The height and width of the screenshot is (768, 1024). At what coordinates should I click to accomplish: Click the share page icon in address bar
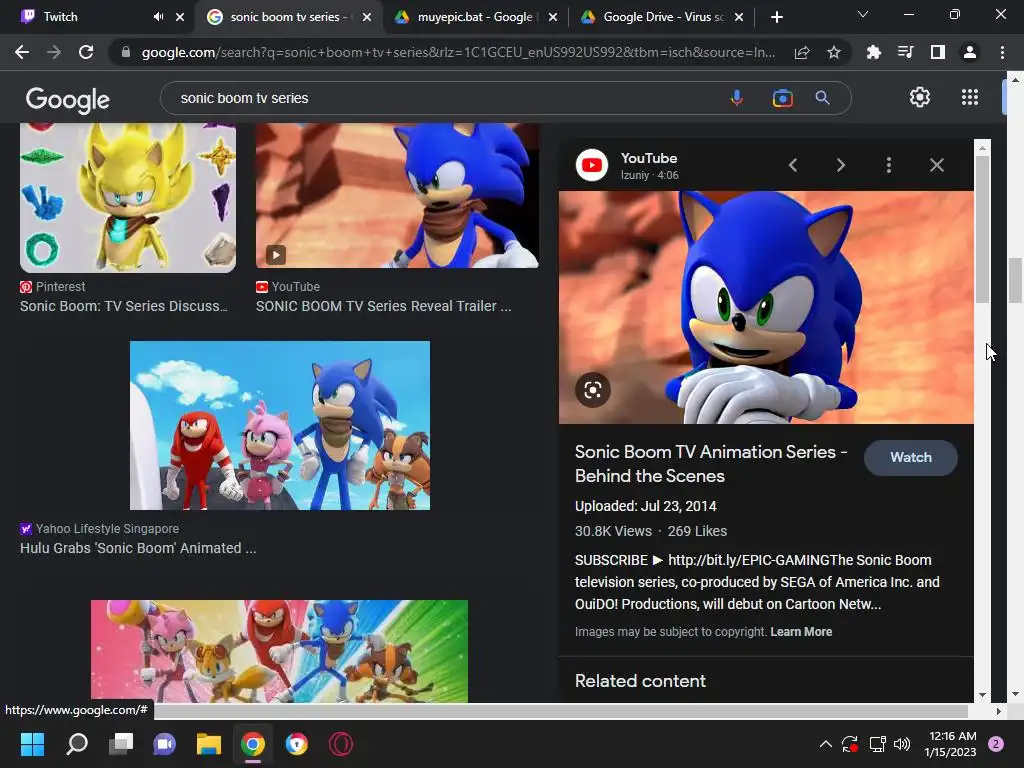tap(802, 52)
